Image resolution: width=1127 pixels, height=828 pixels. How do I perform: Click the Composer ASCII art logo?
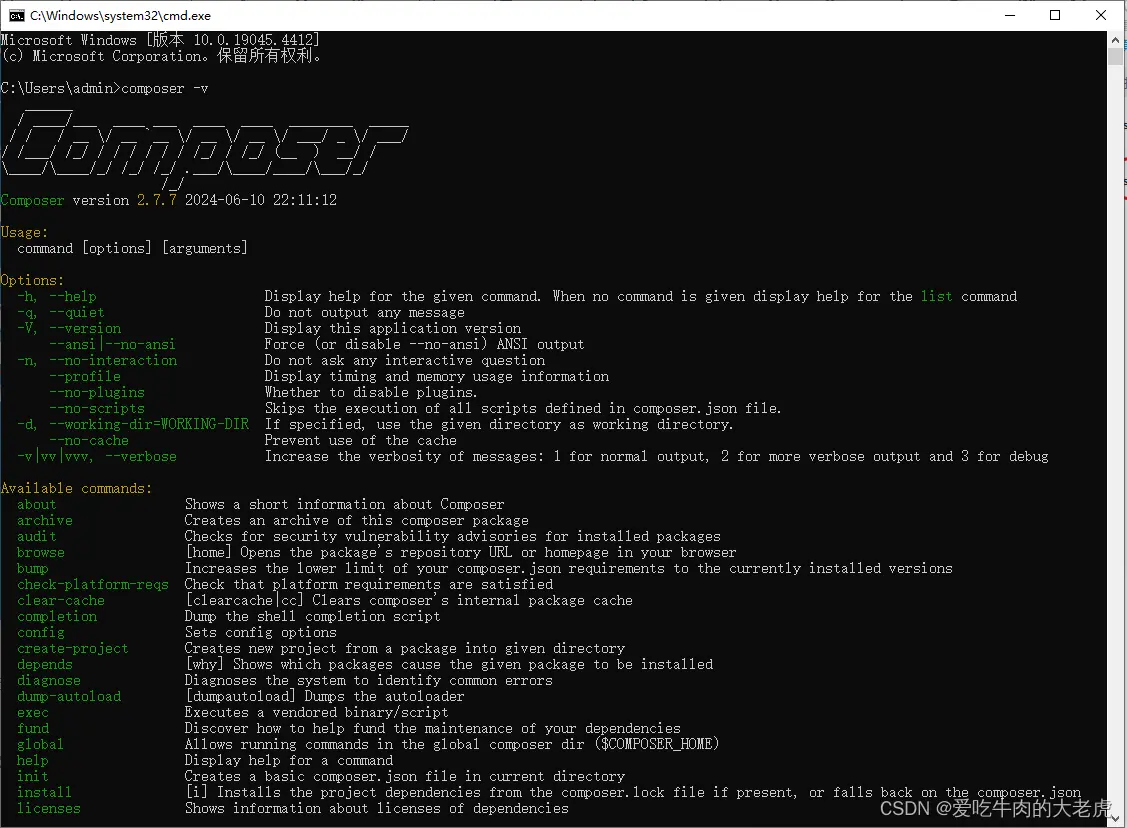[205, 148]
